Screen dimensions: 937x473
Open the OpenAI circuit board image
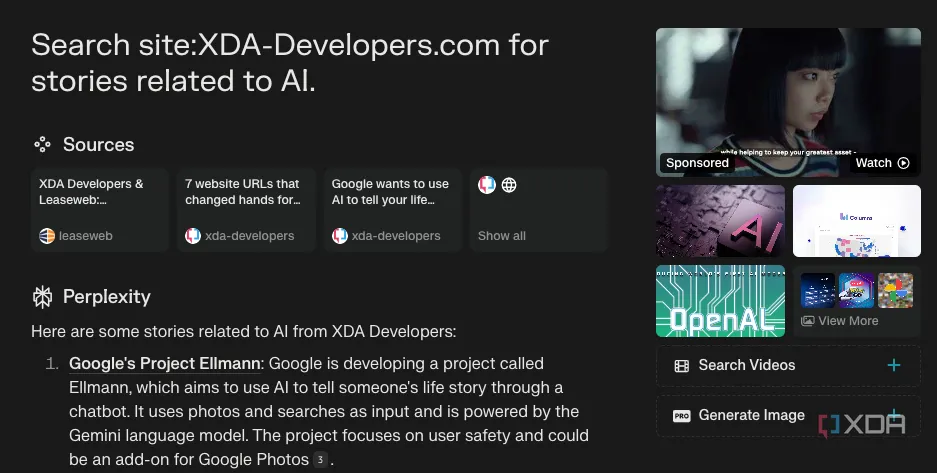pyautogui.click(x=720, y=301)
